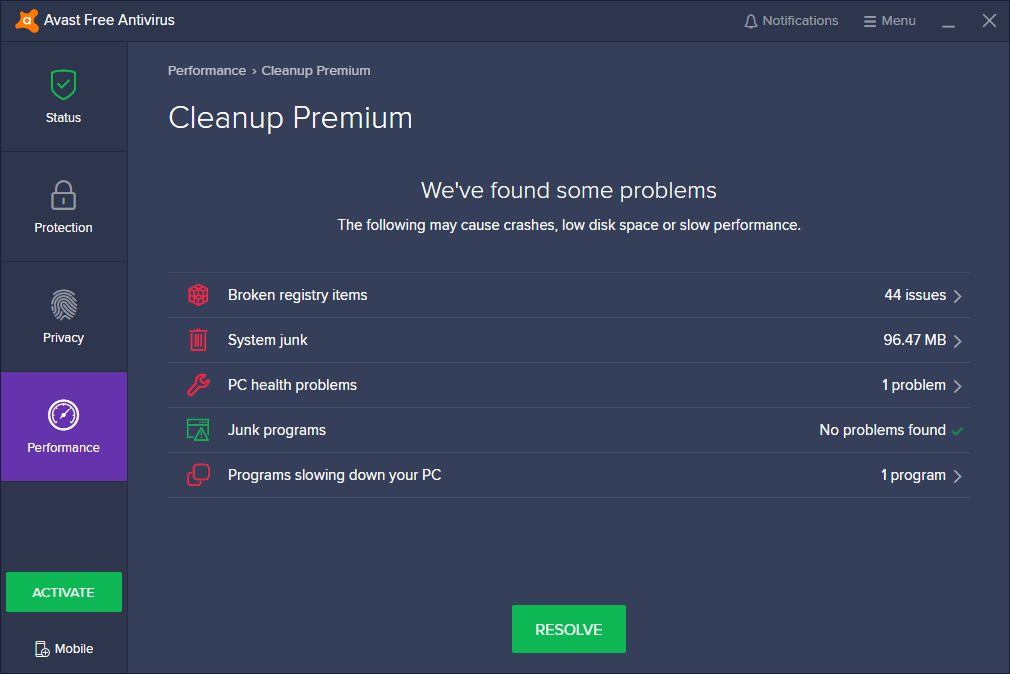Click the Mobile phone icon in sidebar
The width and height of the screenshot is (1010, 674).
[x=42, y=649]
